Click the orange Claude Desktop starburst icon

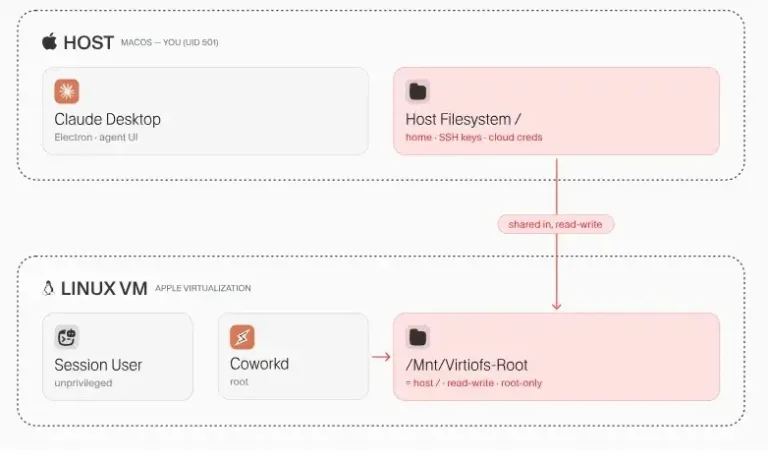click(x=67, y=92)
